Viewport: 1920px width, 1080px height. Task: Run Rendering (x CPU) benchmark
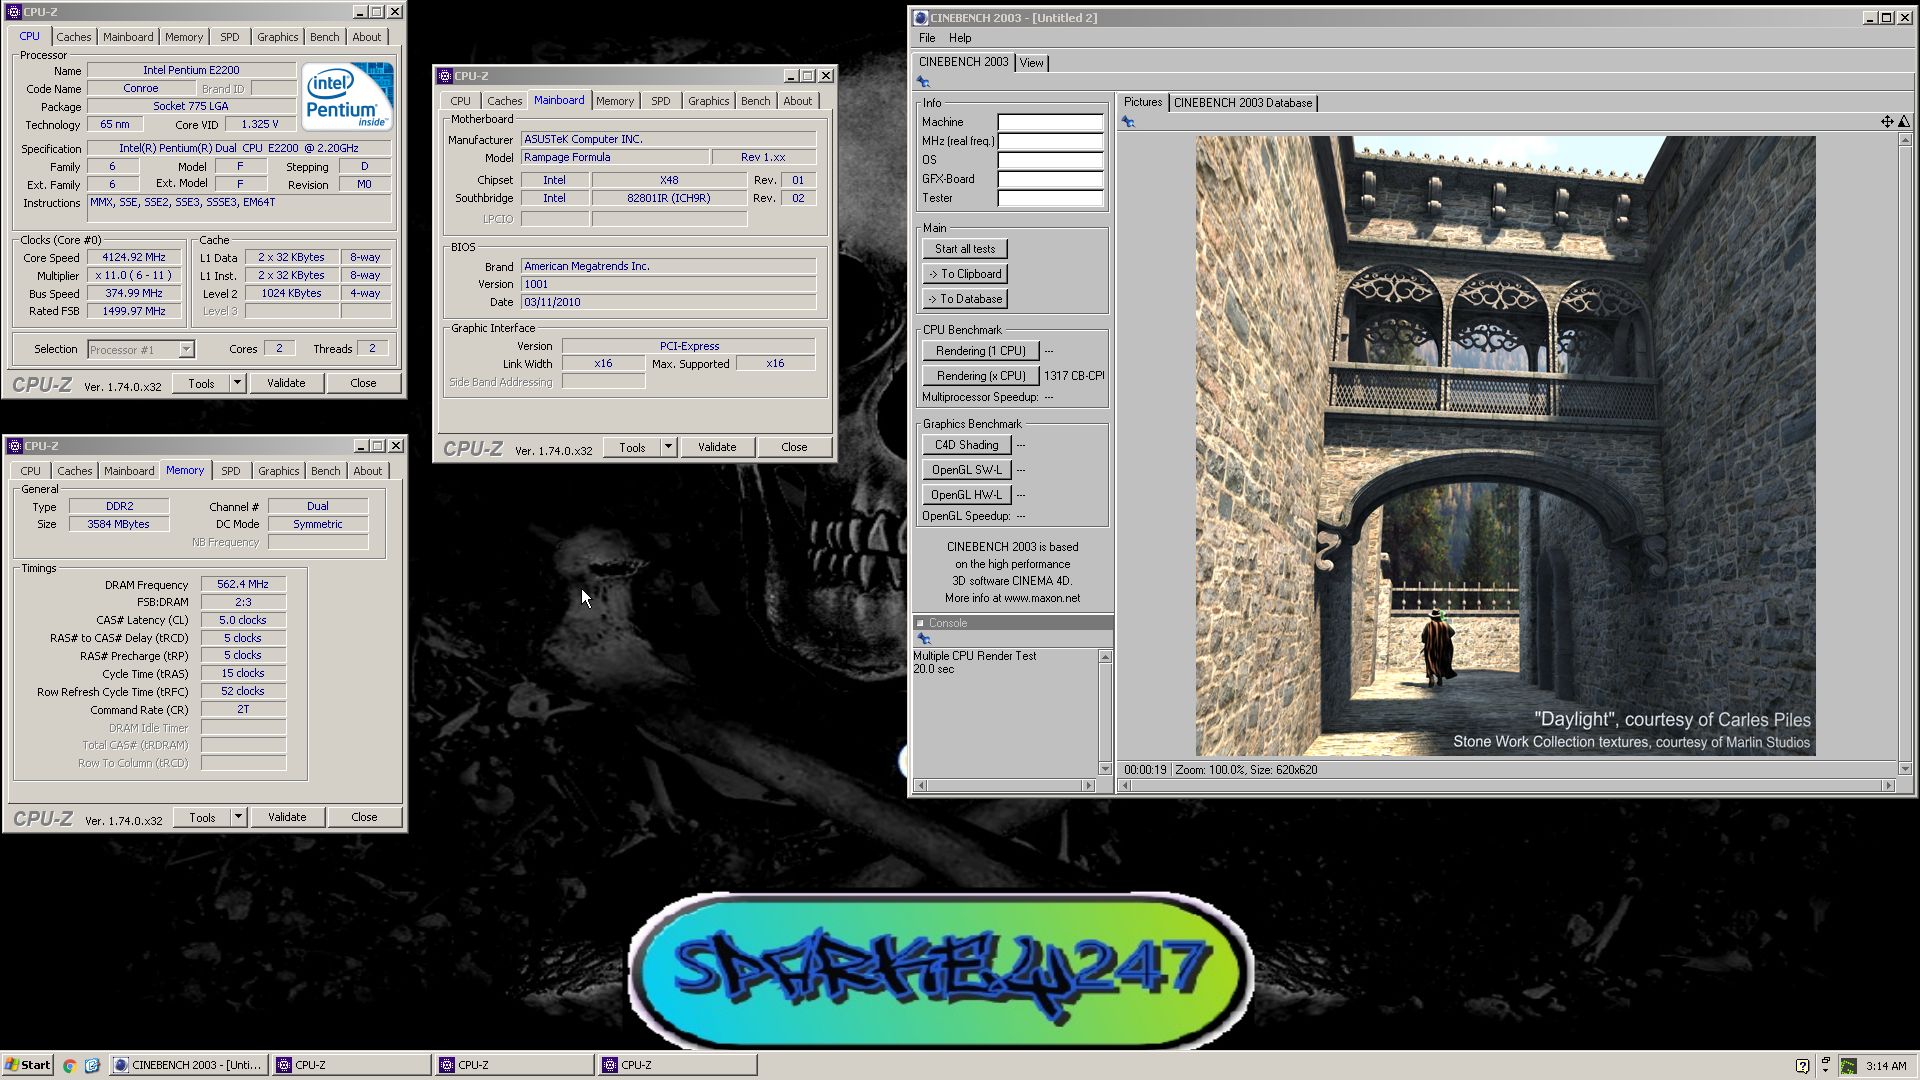point(980,376)
